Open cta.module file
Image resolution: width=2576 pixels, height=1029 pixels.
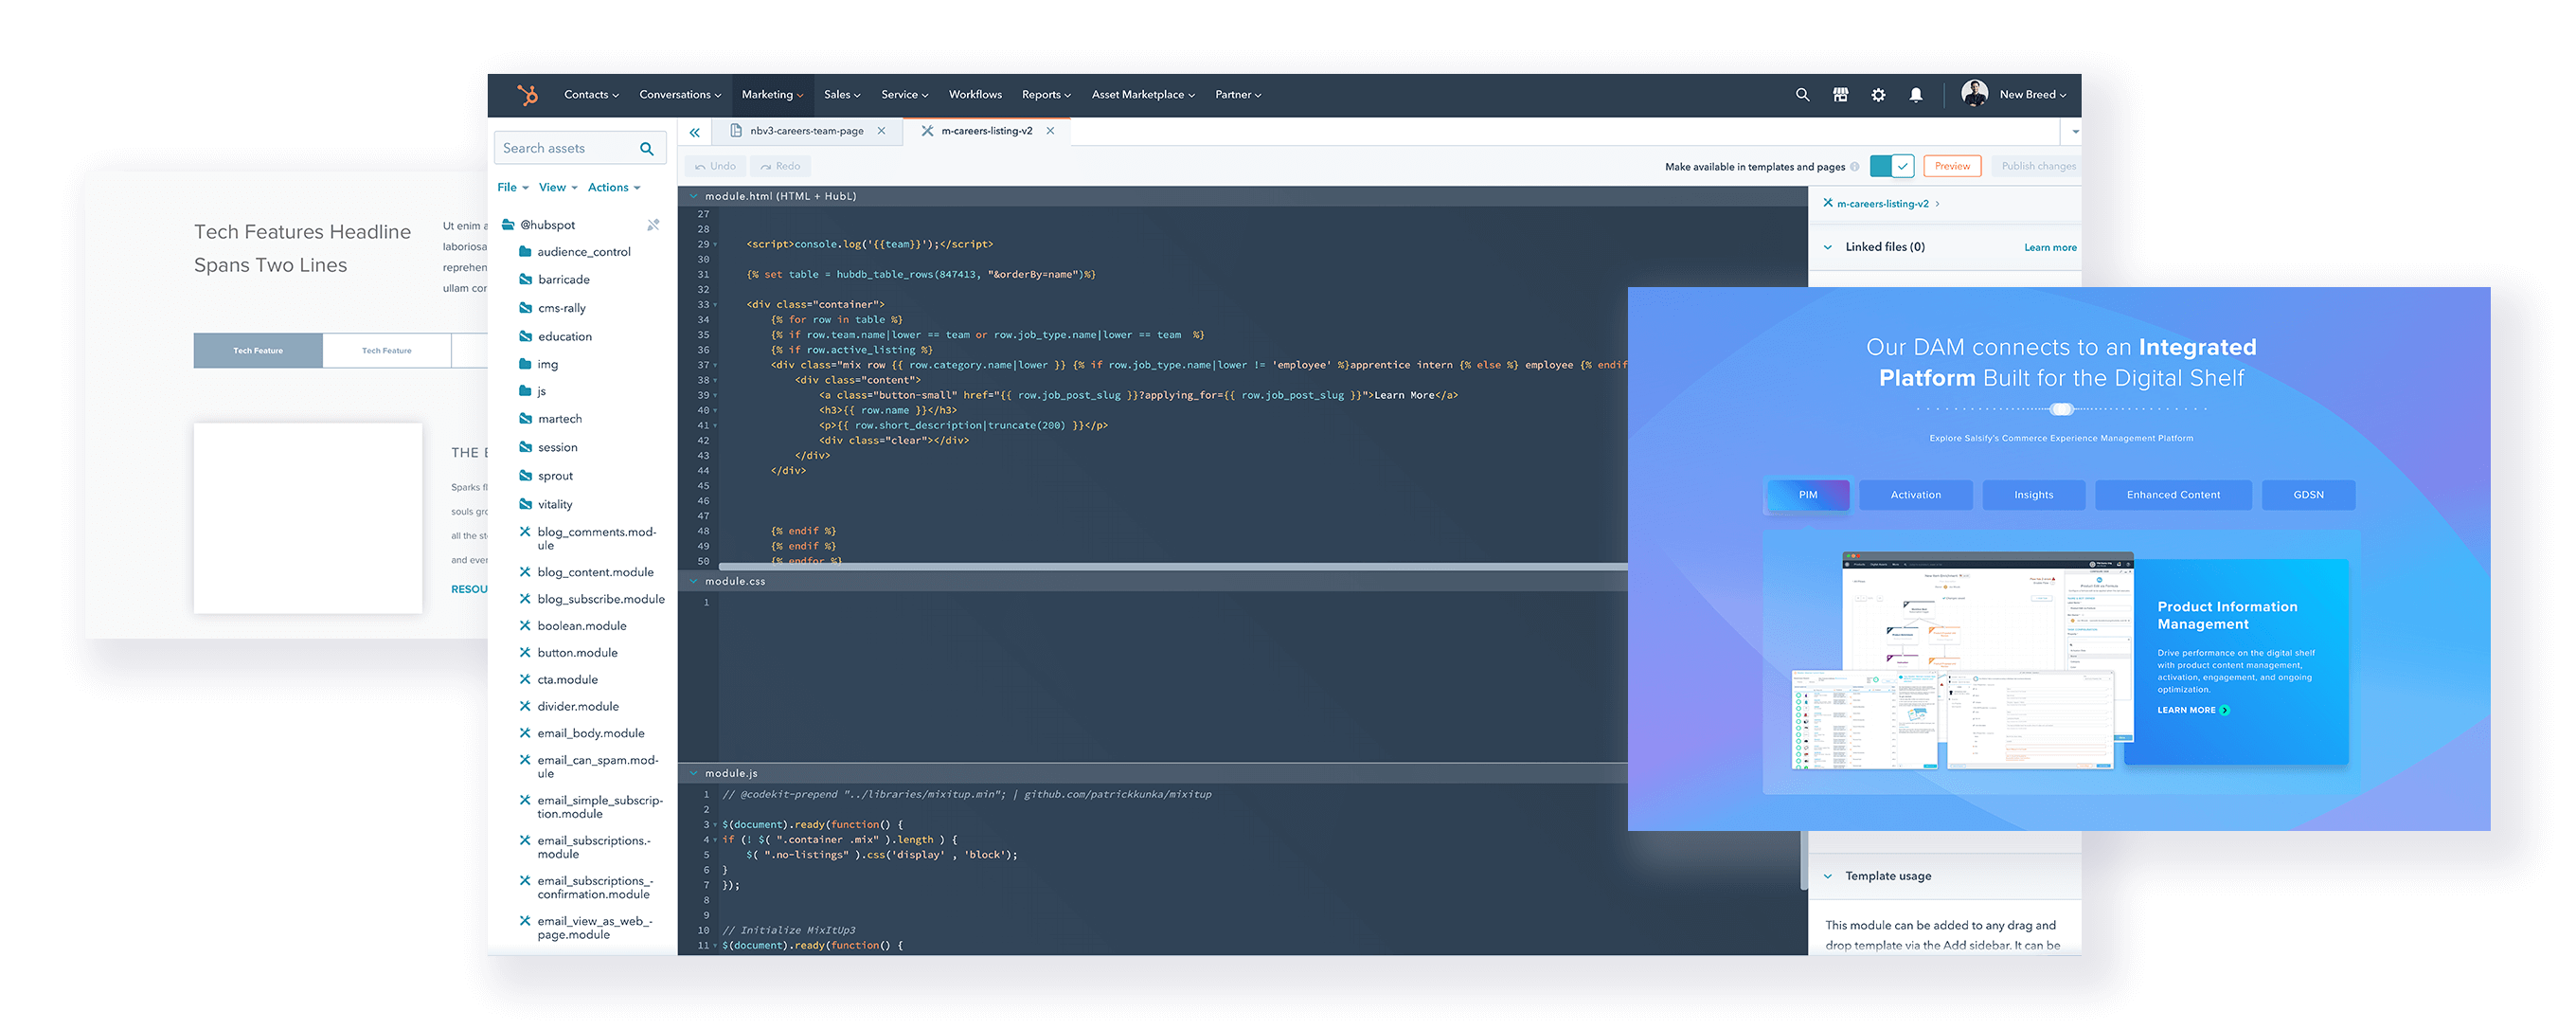coord(559,680)
